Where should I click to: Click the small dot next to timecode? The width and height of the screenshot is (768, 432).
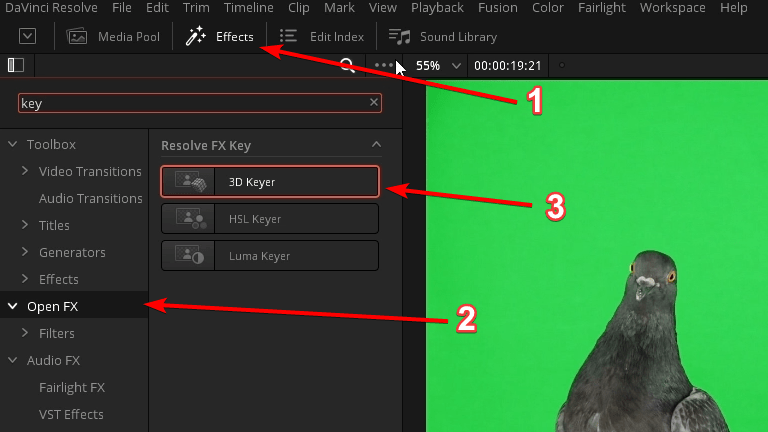562,65
